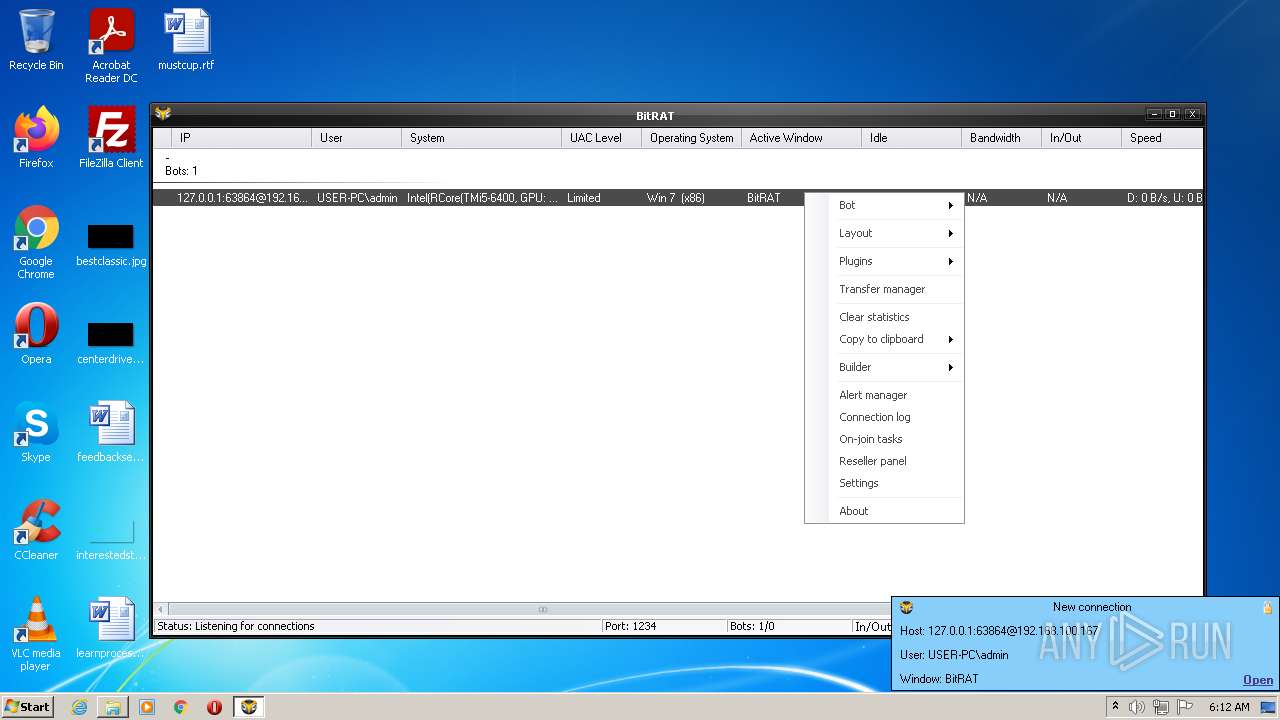Switch to the BitRAT taskbar button
The width and height of the screenshot is (1280, 720).
249,707
